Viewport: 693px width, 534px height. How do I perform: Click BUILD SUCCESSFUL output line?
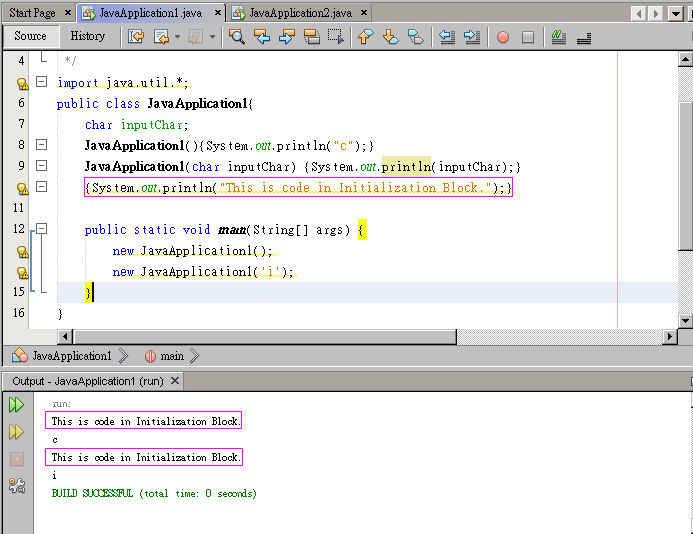(x=154, y=493)
